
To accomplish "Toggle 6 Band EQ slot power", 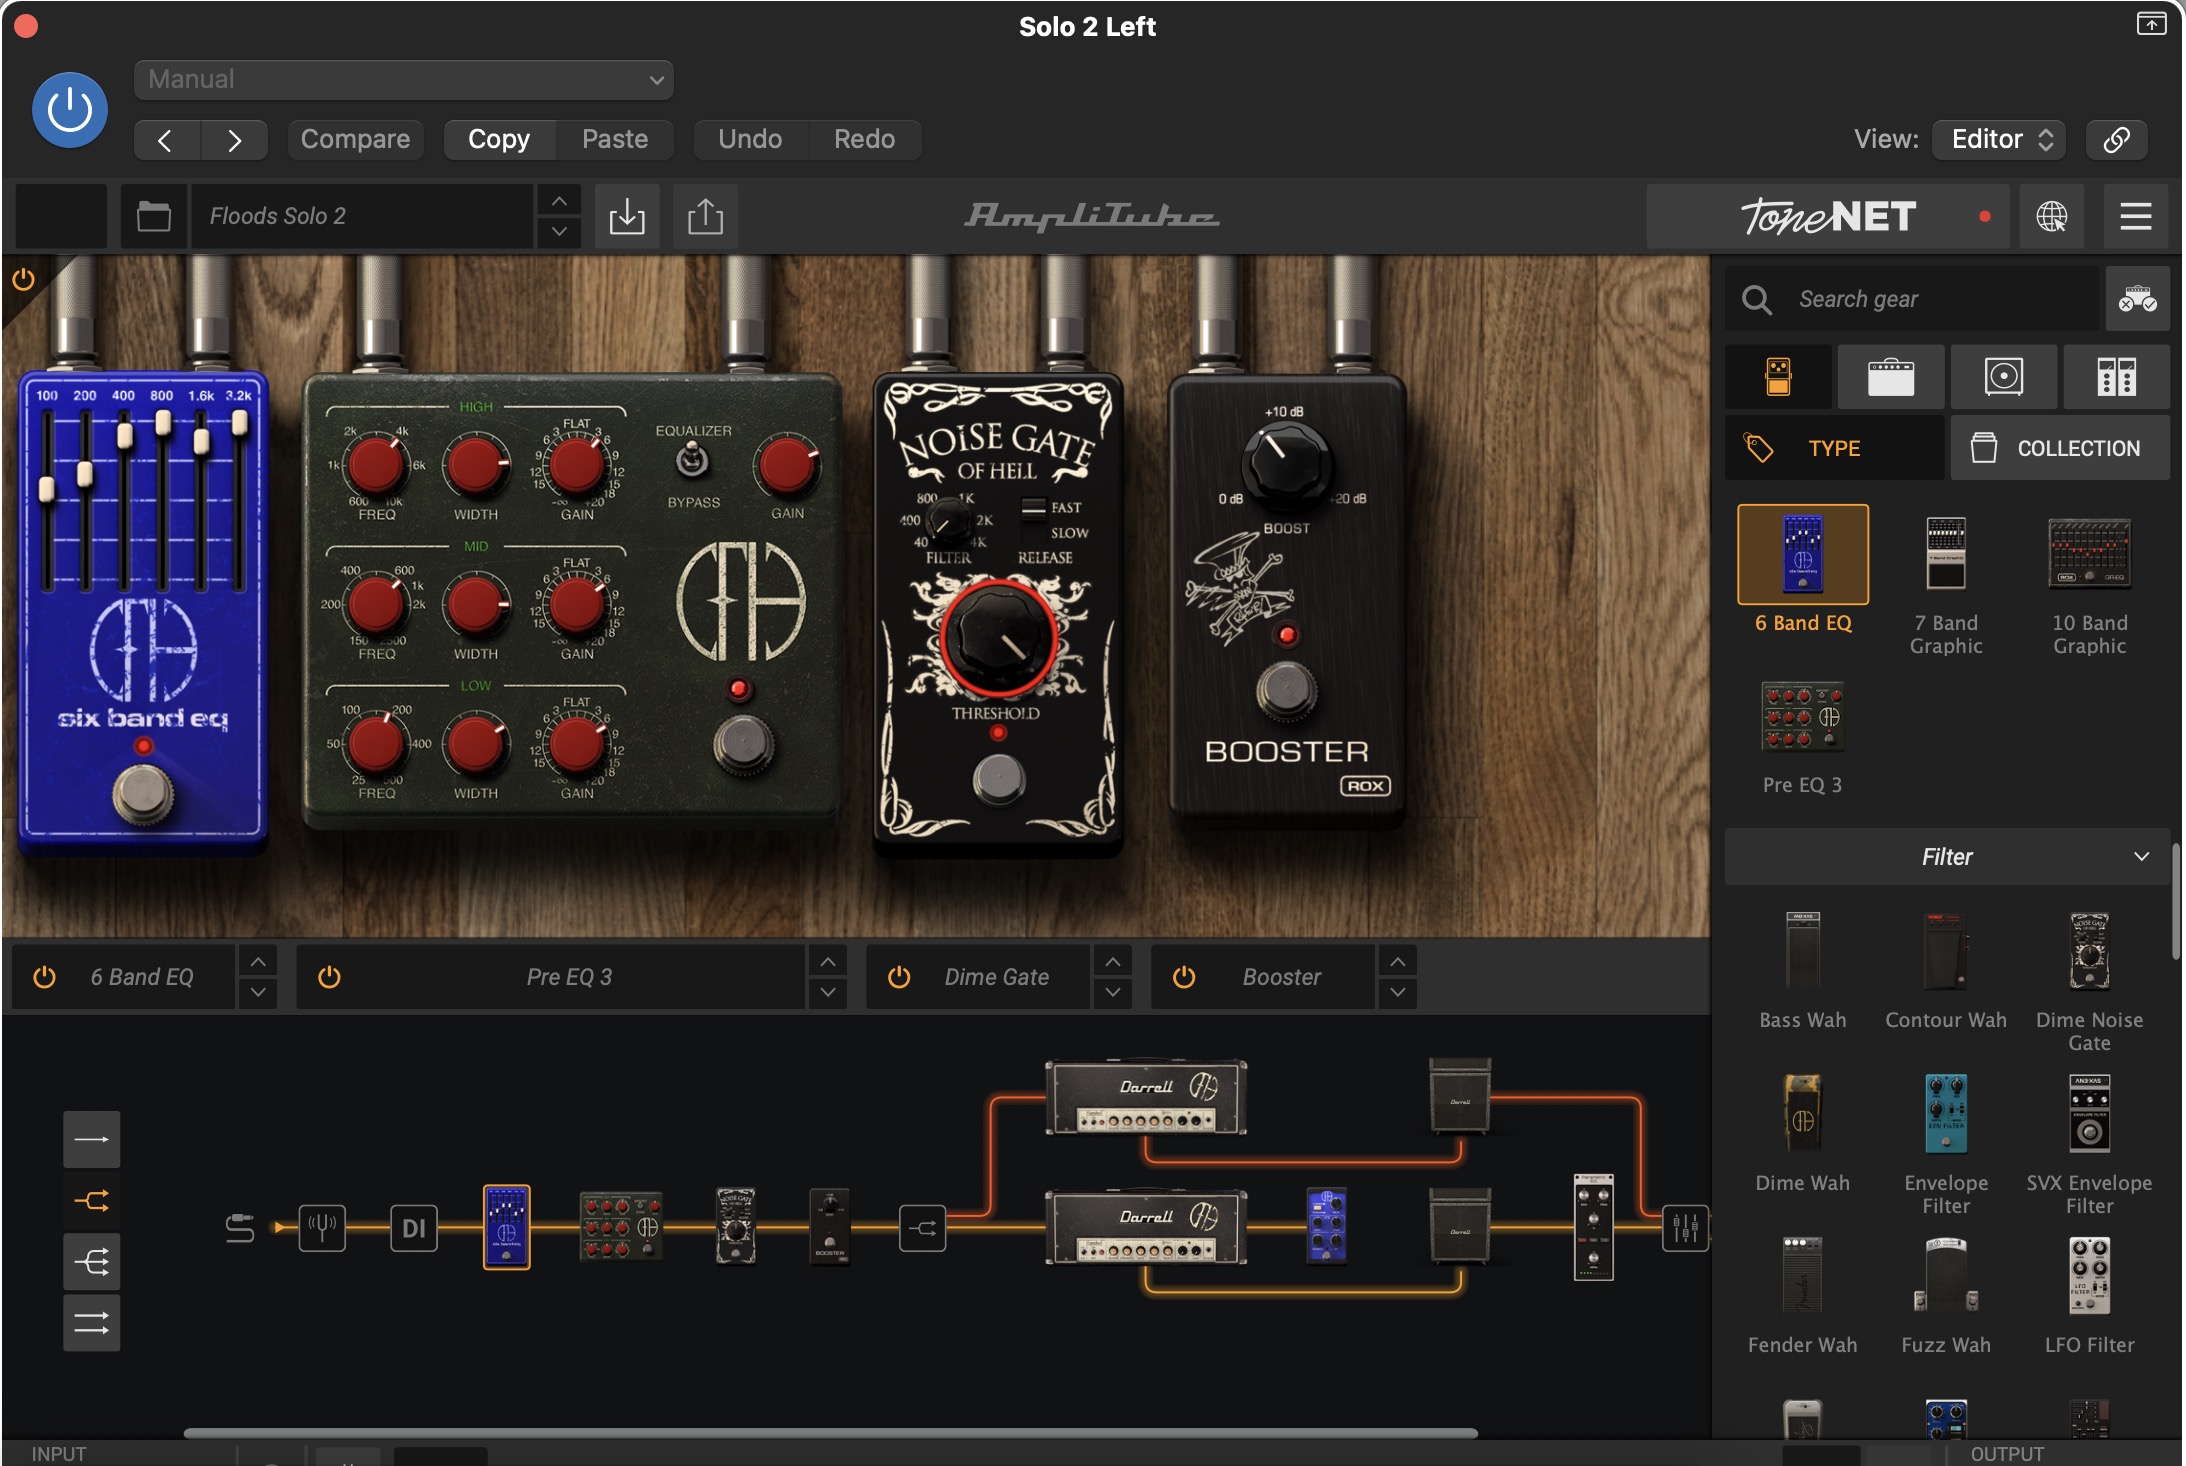I will [x=45, y=977].
